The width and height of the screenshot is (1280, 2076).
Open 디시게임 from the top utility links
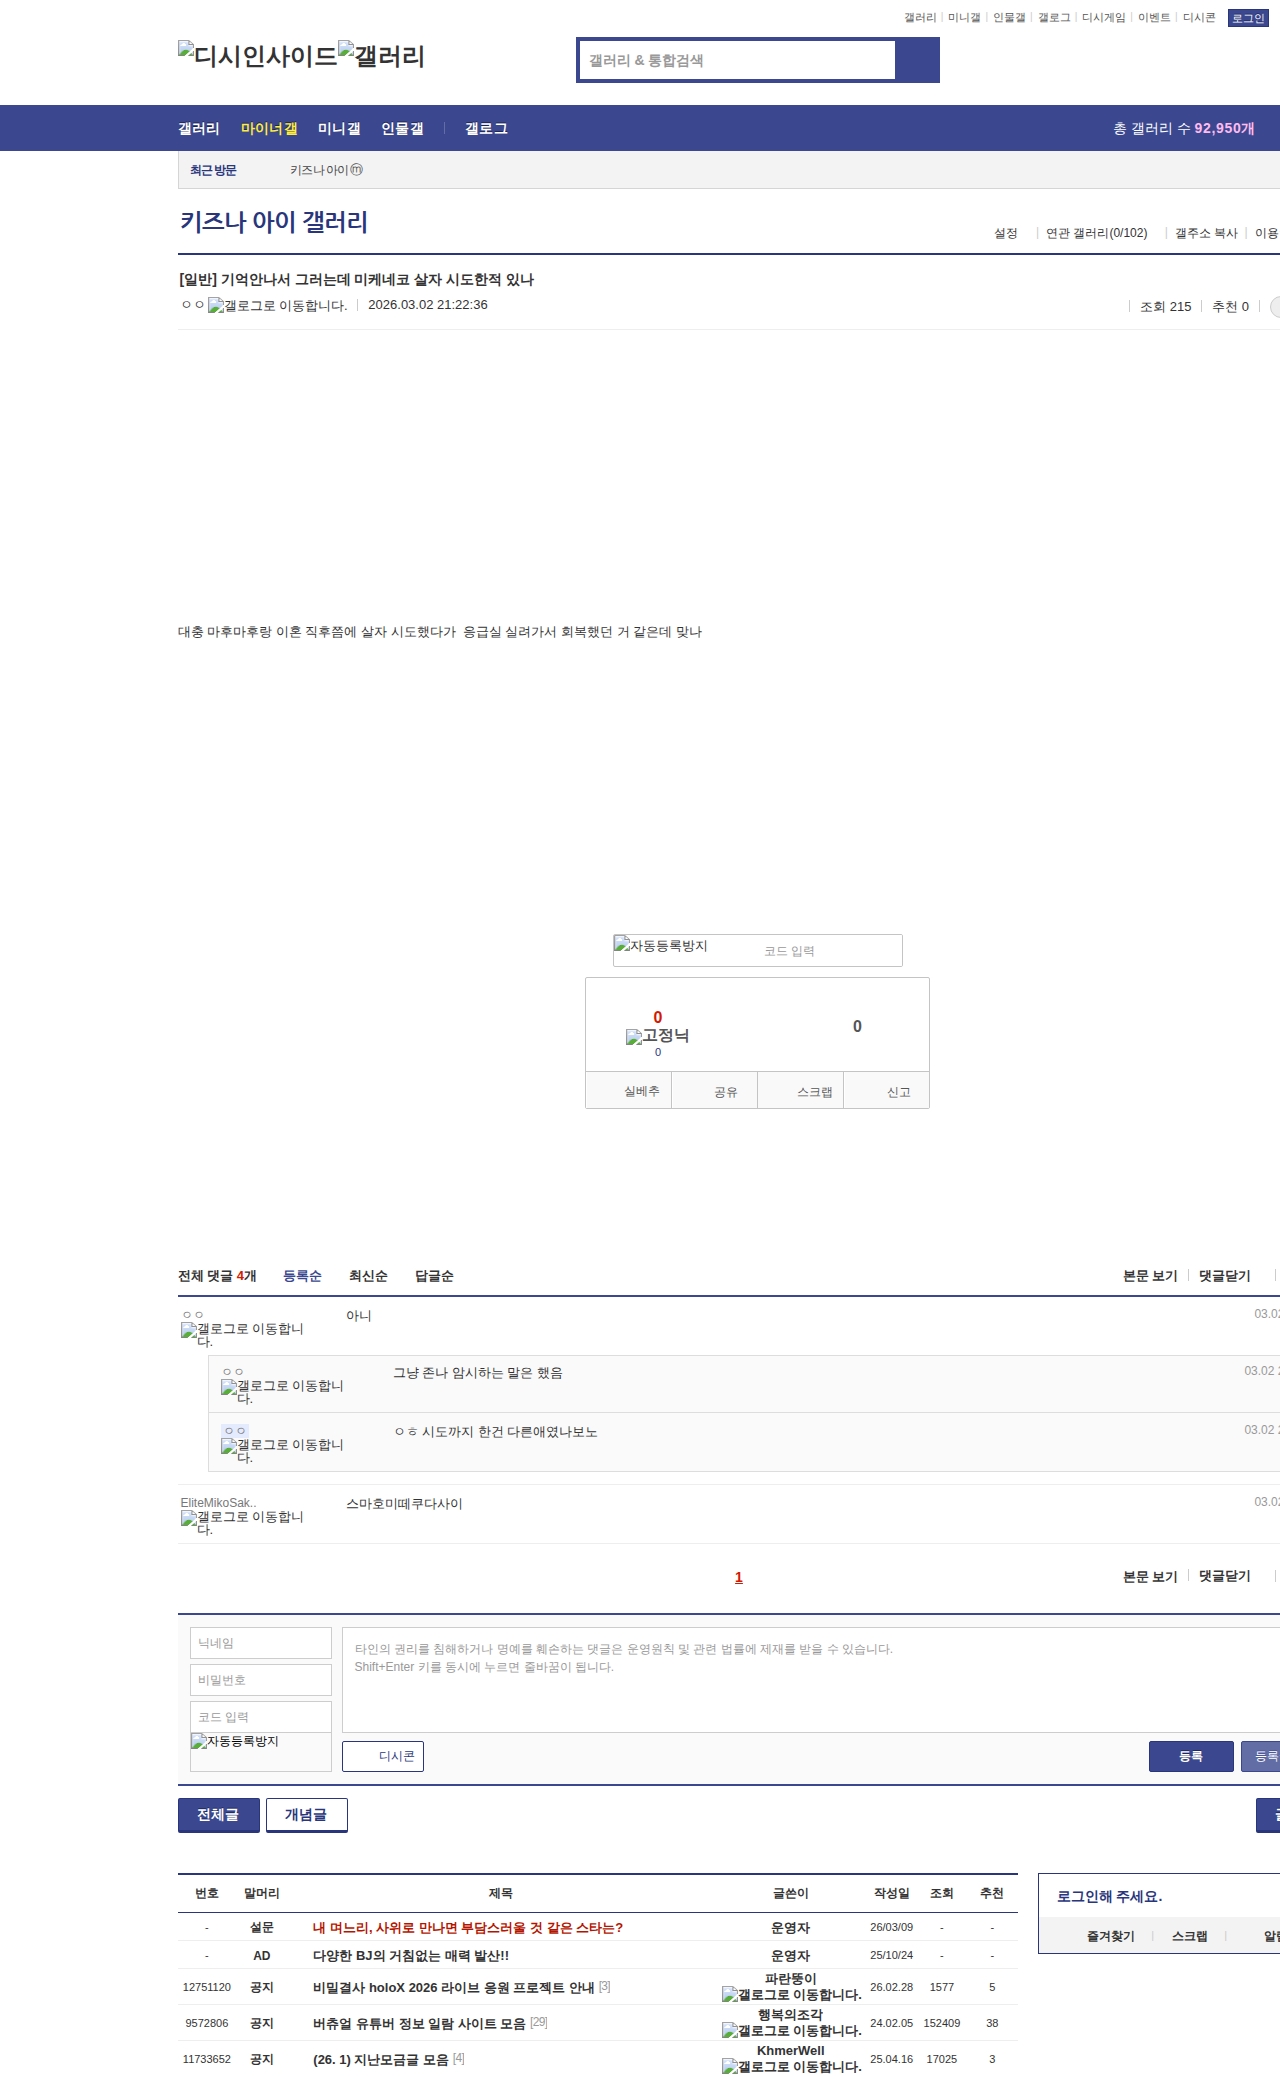click(1103, 18)
